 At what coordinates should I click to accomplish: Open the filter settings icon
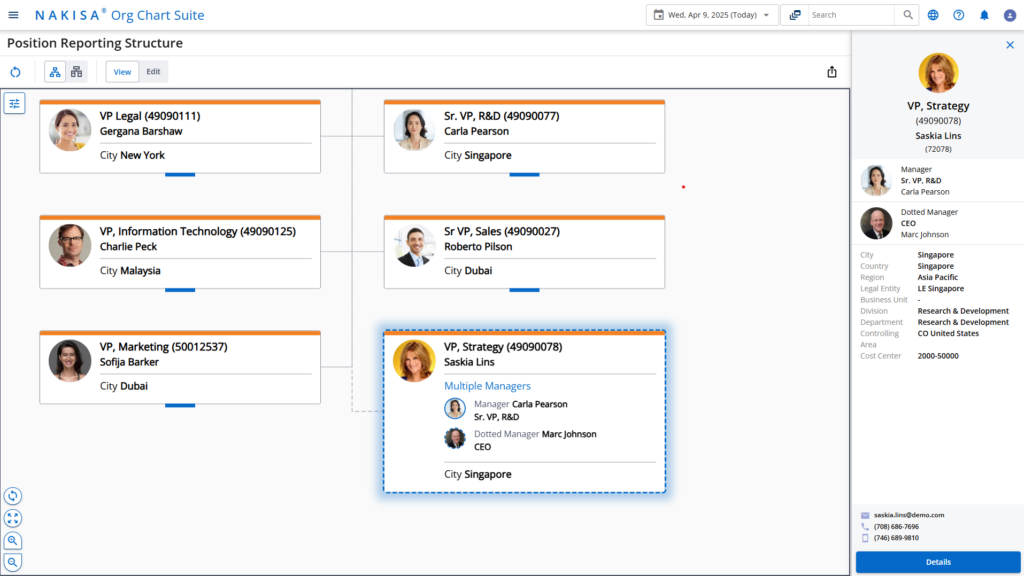pos(14,103)
